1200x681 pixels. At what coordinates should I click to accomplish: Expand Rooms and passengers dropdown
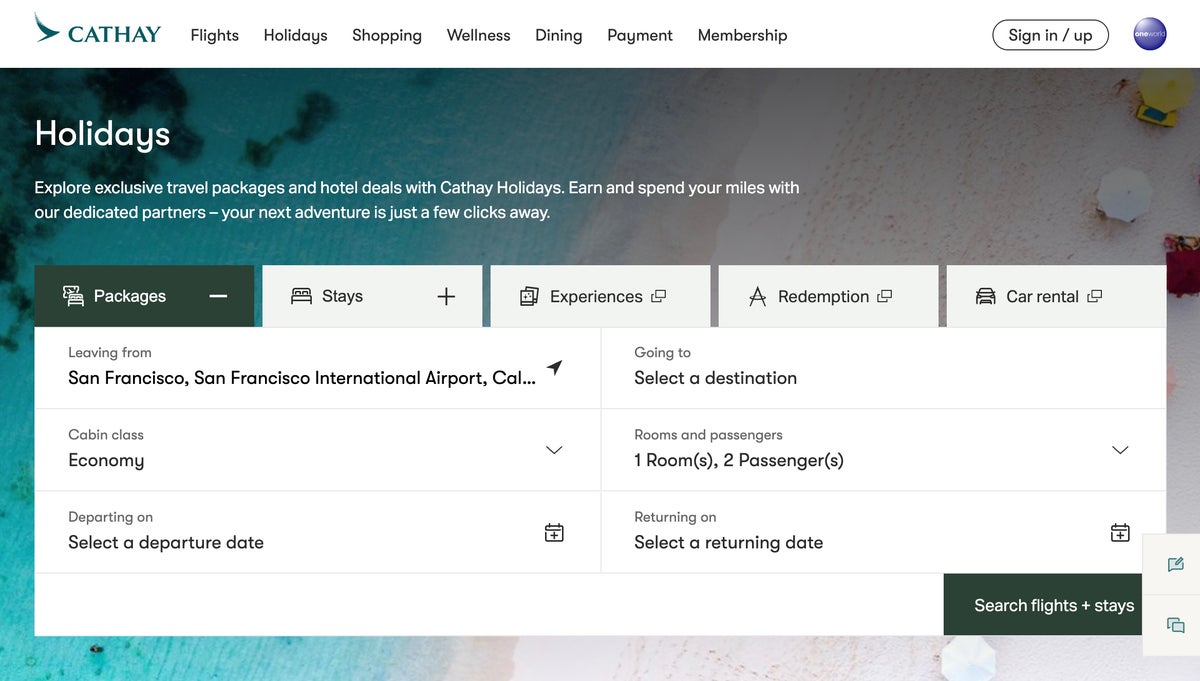point(1120,450)
